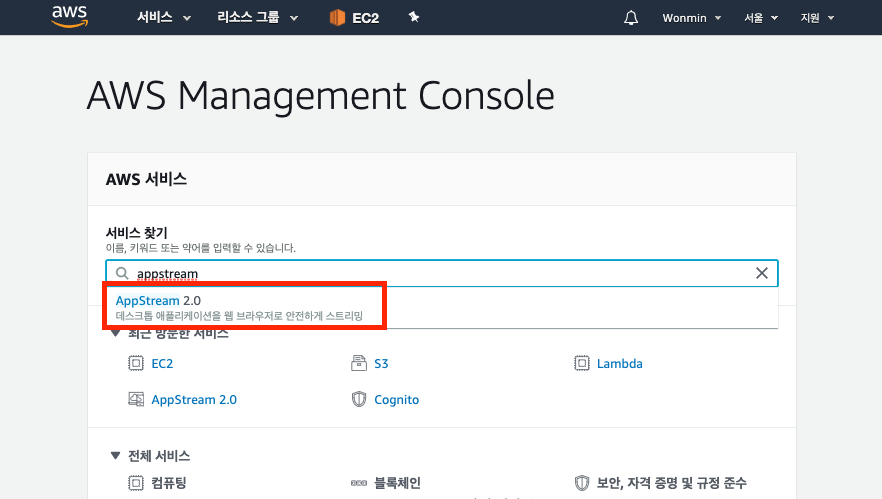Click the orange EC2 cube icon
The height and width of the screenshot is (499, 882).
point(337,18)
